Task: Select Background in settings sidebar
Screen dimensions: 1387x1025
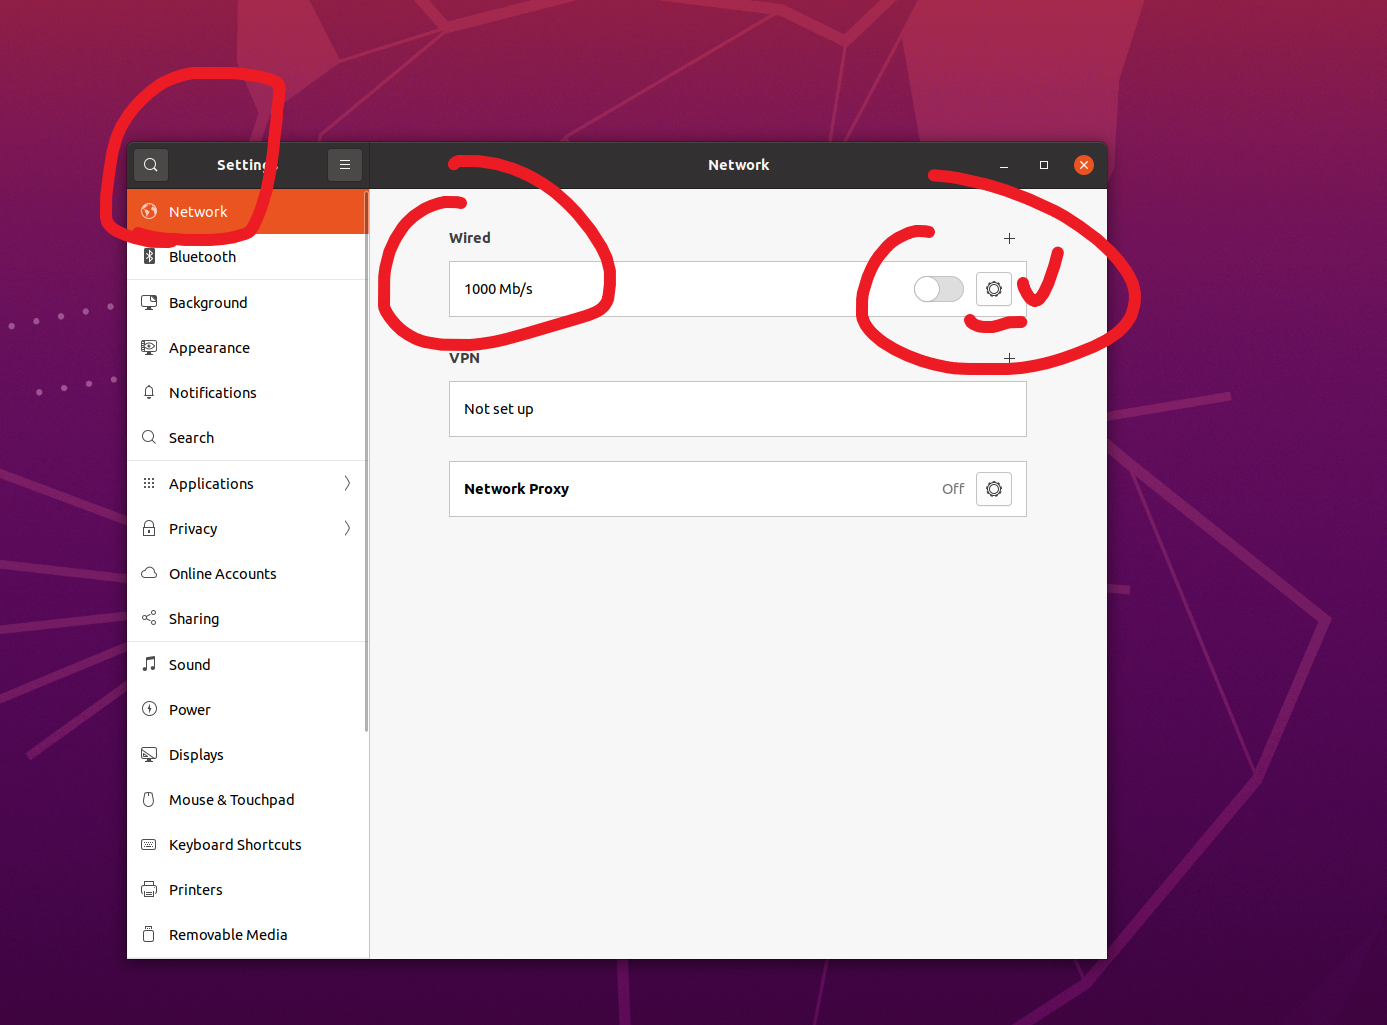Action: tap(247, 303)
